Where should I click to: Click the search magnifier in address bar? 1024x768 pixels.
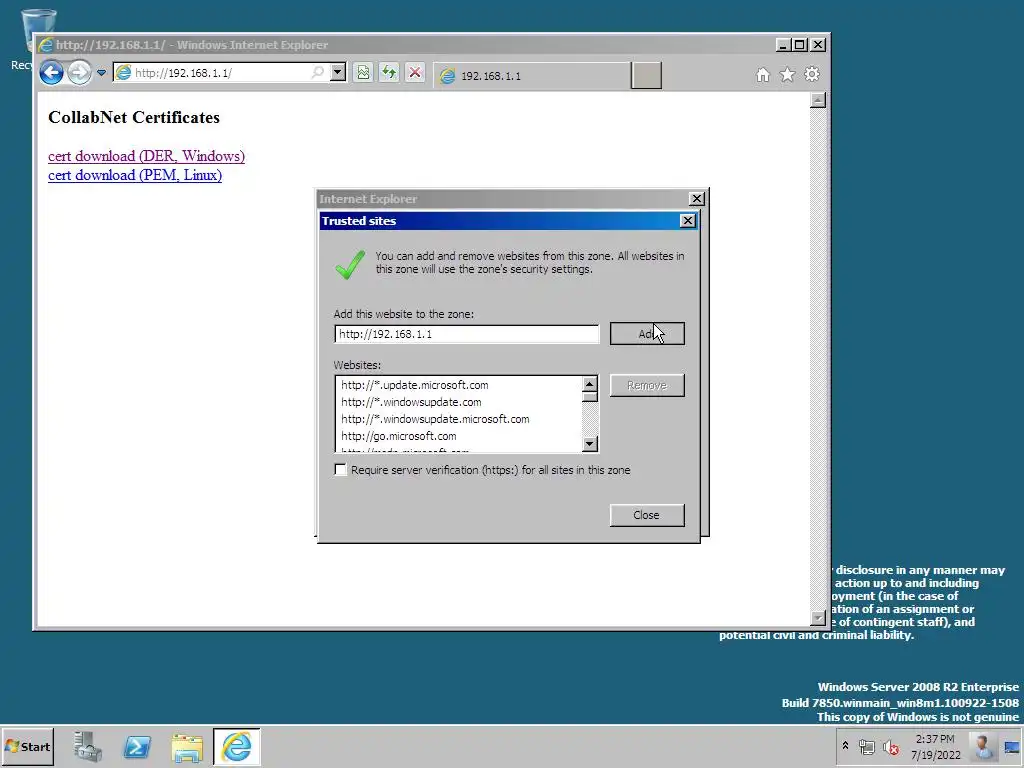(317, 72)
